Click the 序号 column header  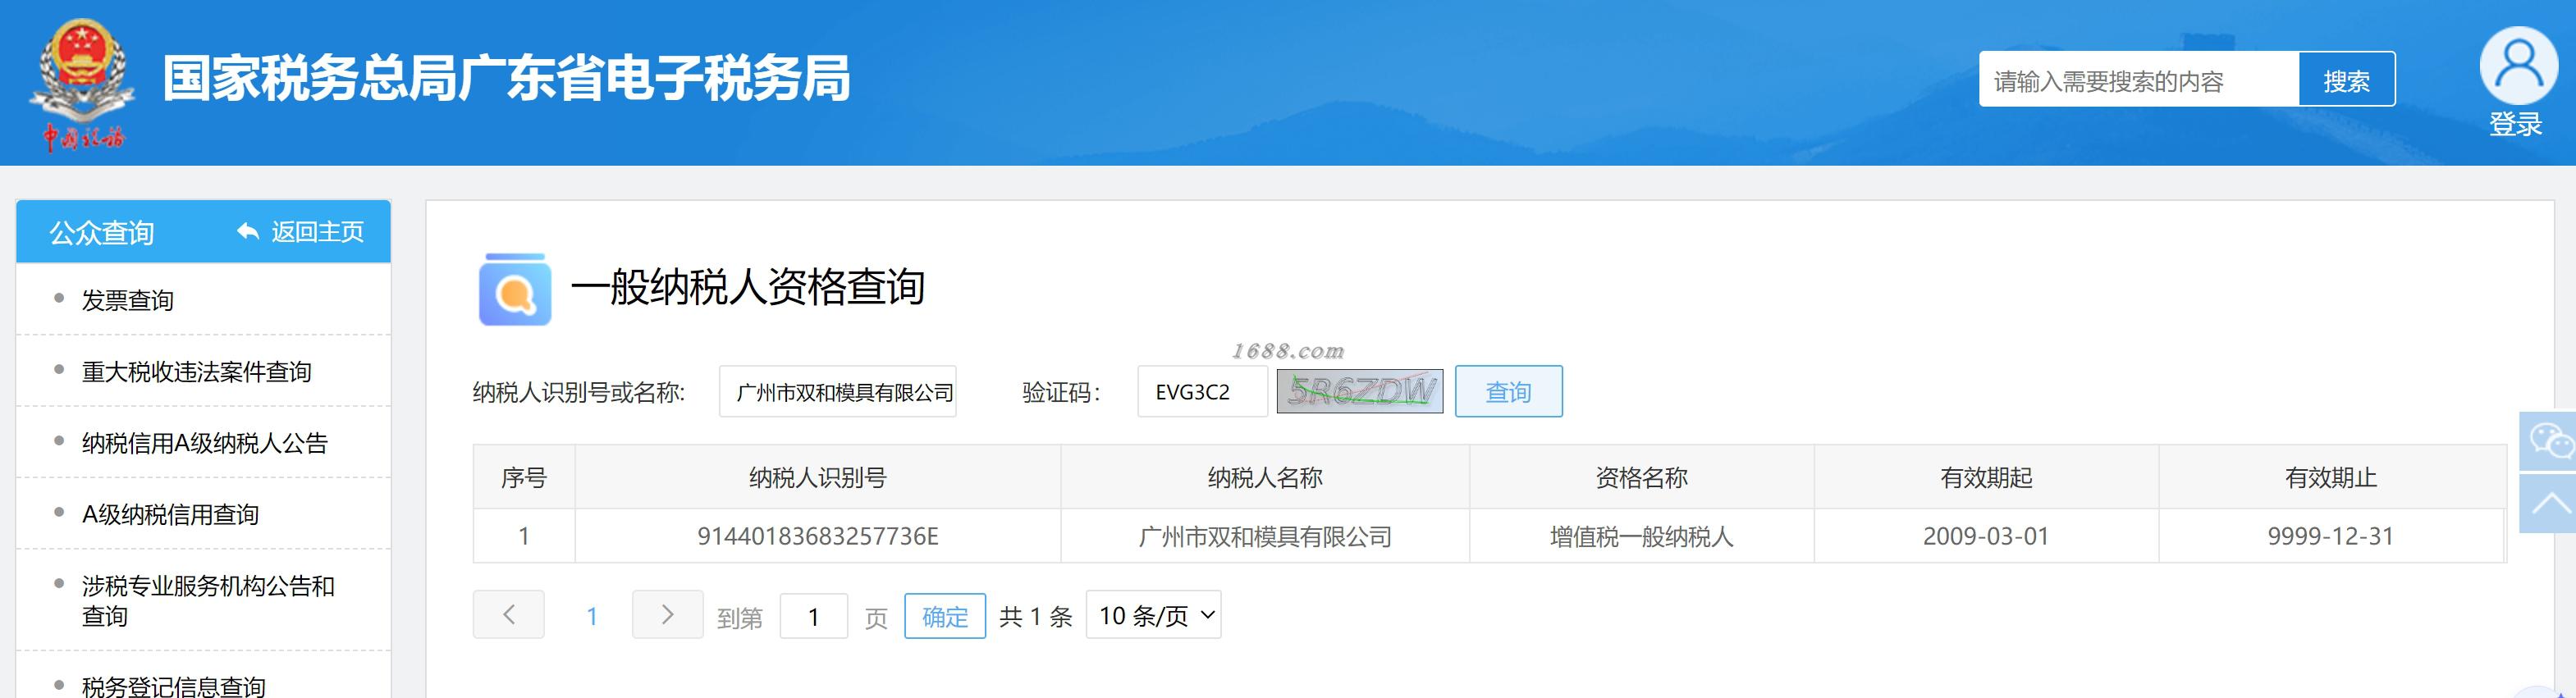point(523,478)
